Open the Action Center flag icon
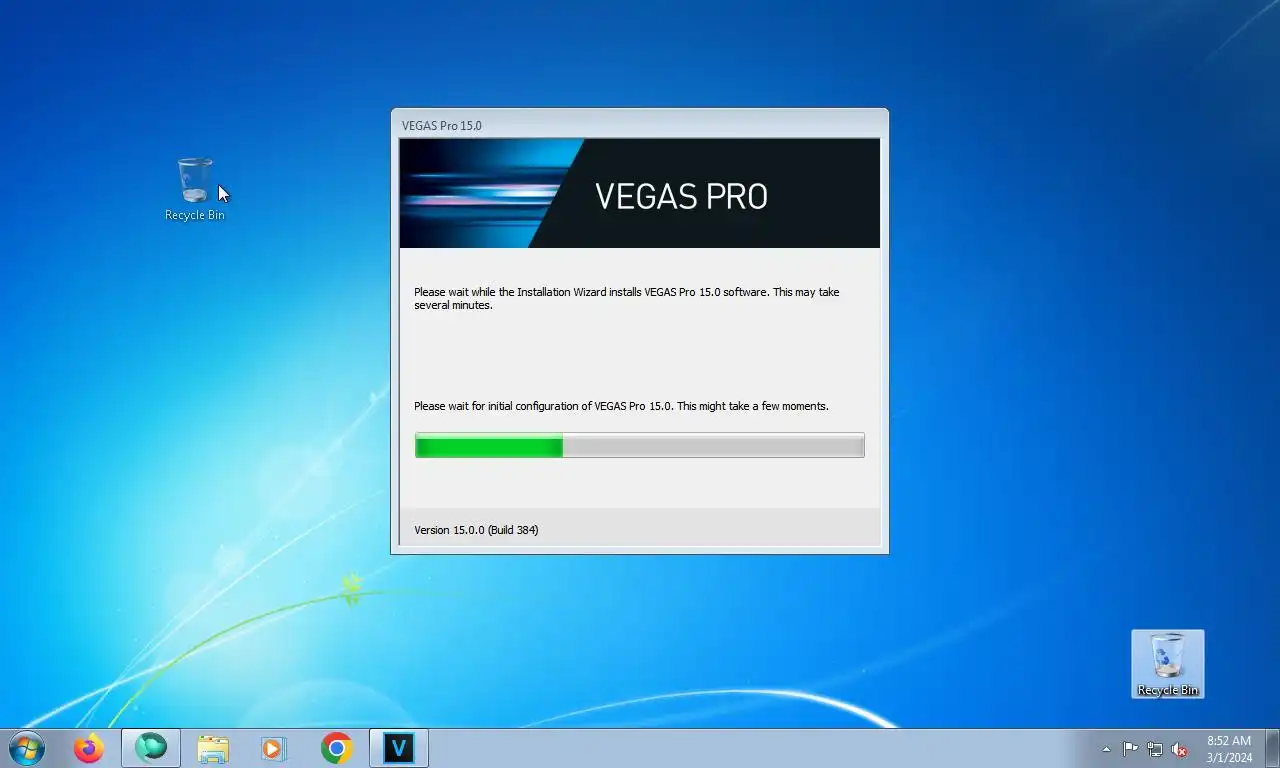The width and height of the screenshot is (1280, 768). coord(1130,749)
